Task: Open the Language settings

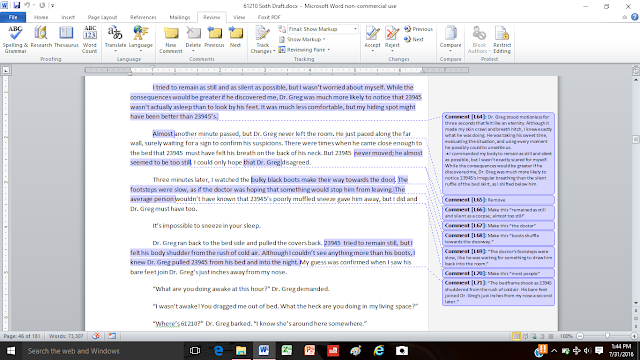Action: [140, 39]
